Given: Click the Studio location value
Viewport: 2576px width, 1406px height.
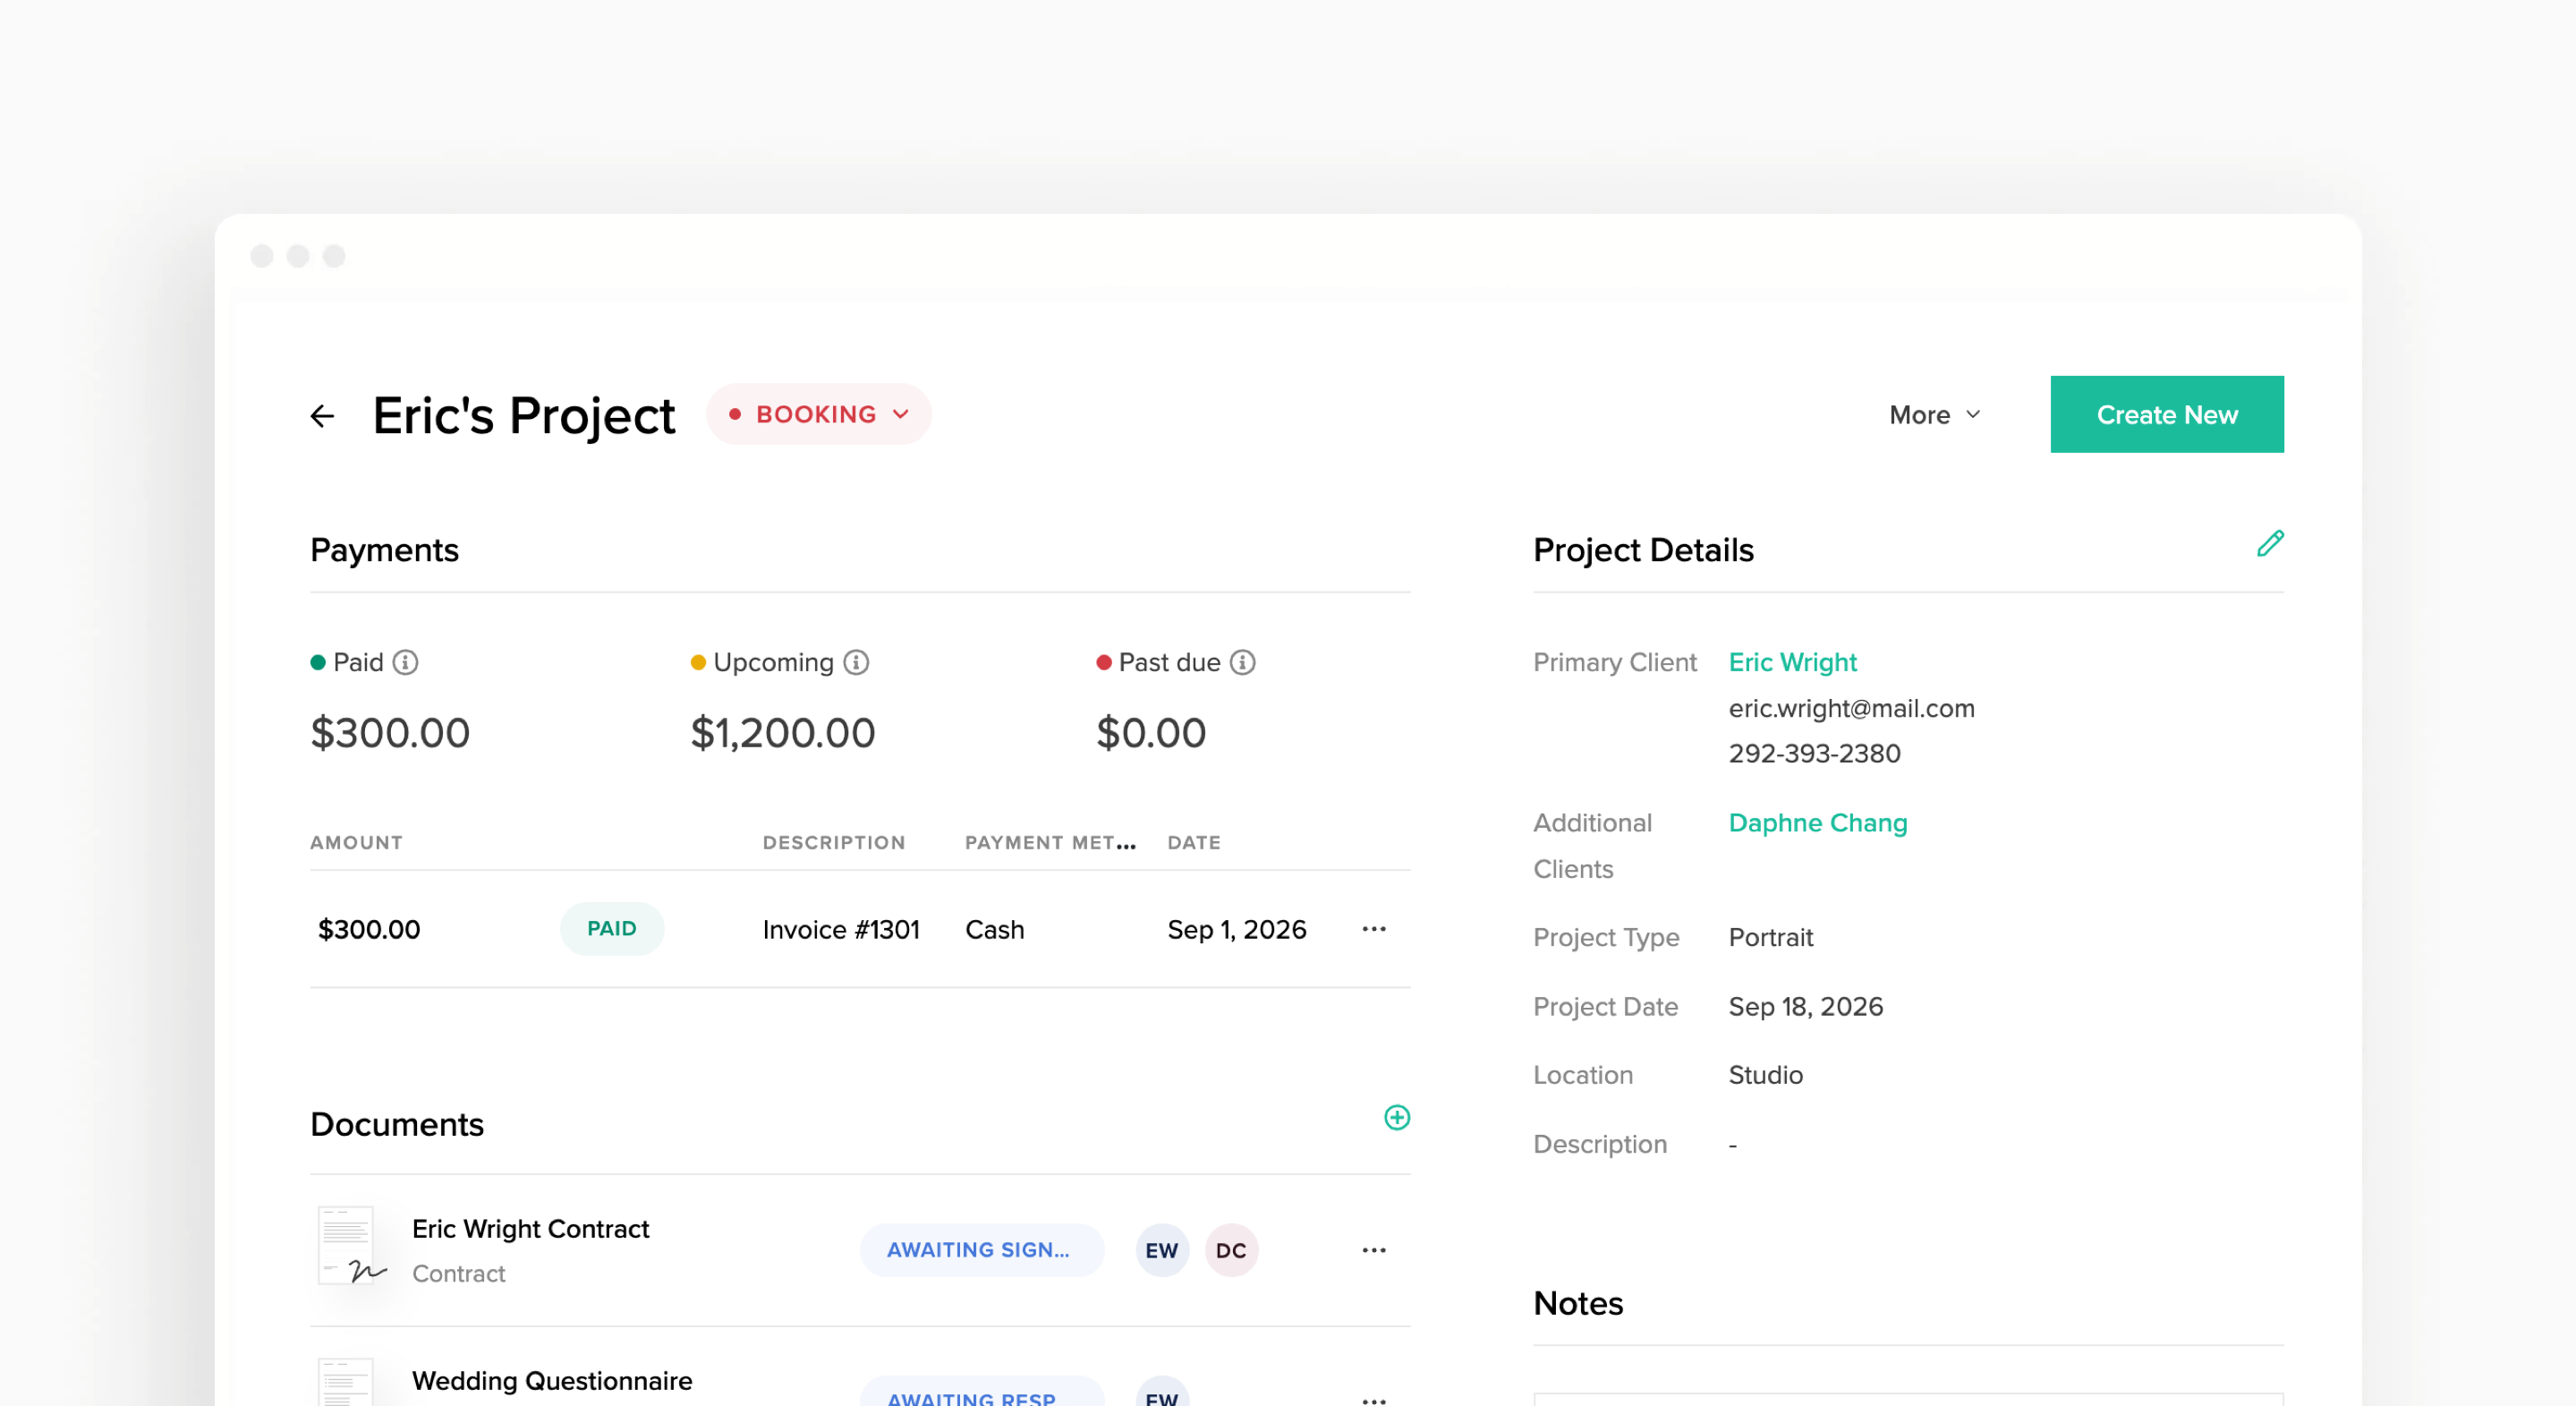Looking at the screenshot, I should pyautogui.click(x=1765, y=1075).
